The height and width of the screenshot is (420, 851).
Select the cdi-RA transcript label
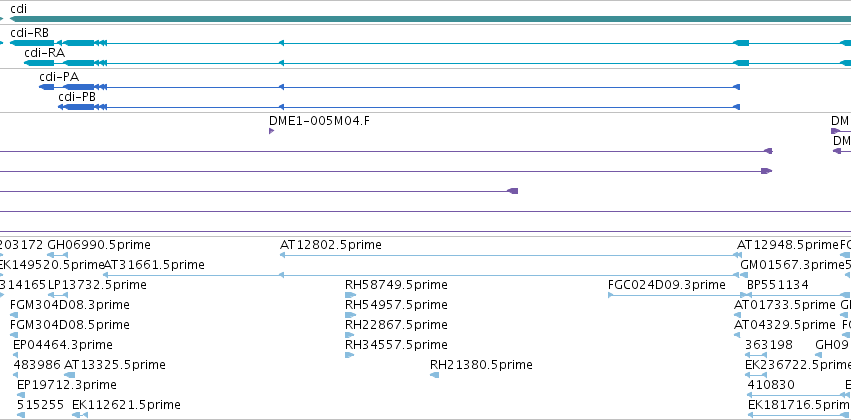tap(45, 53)
